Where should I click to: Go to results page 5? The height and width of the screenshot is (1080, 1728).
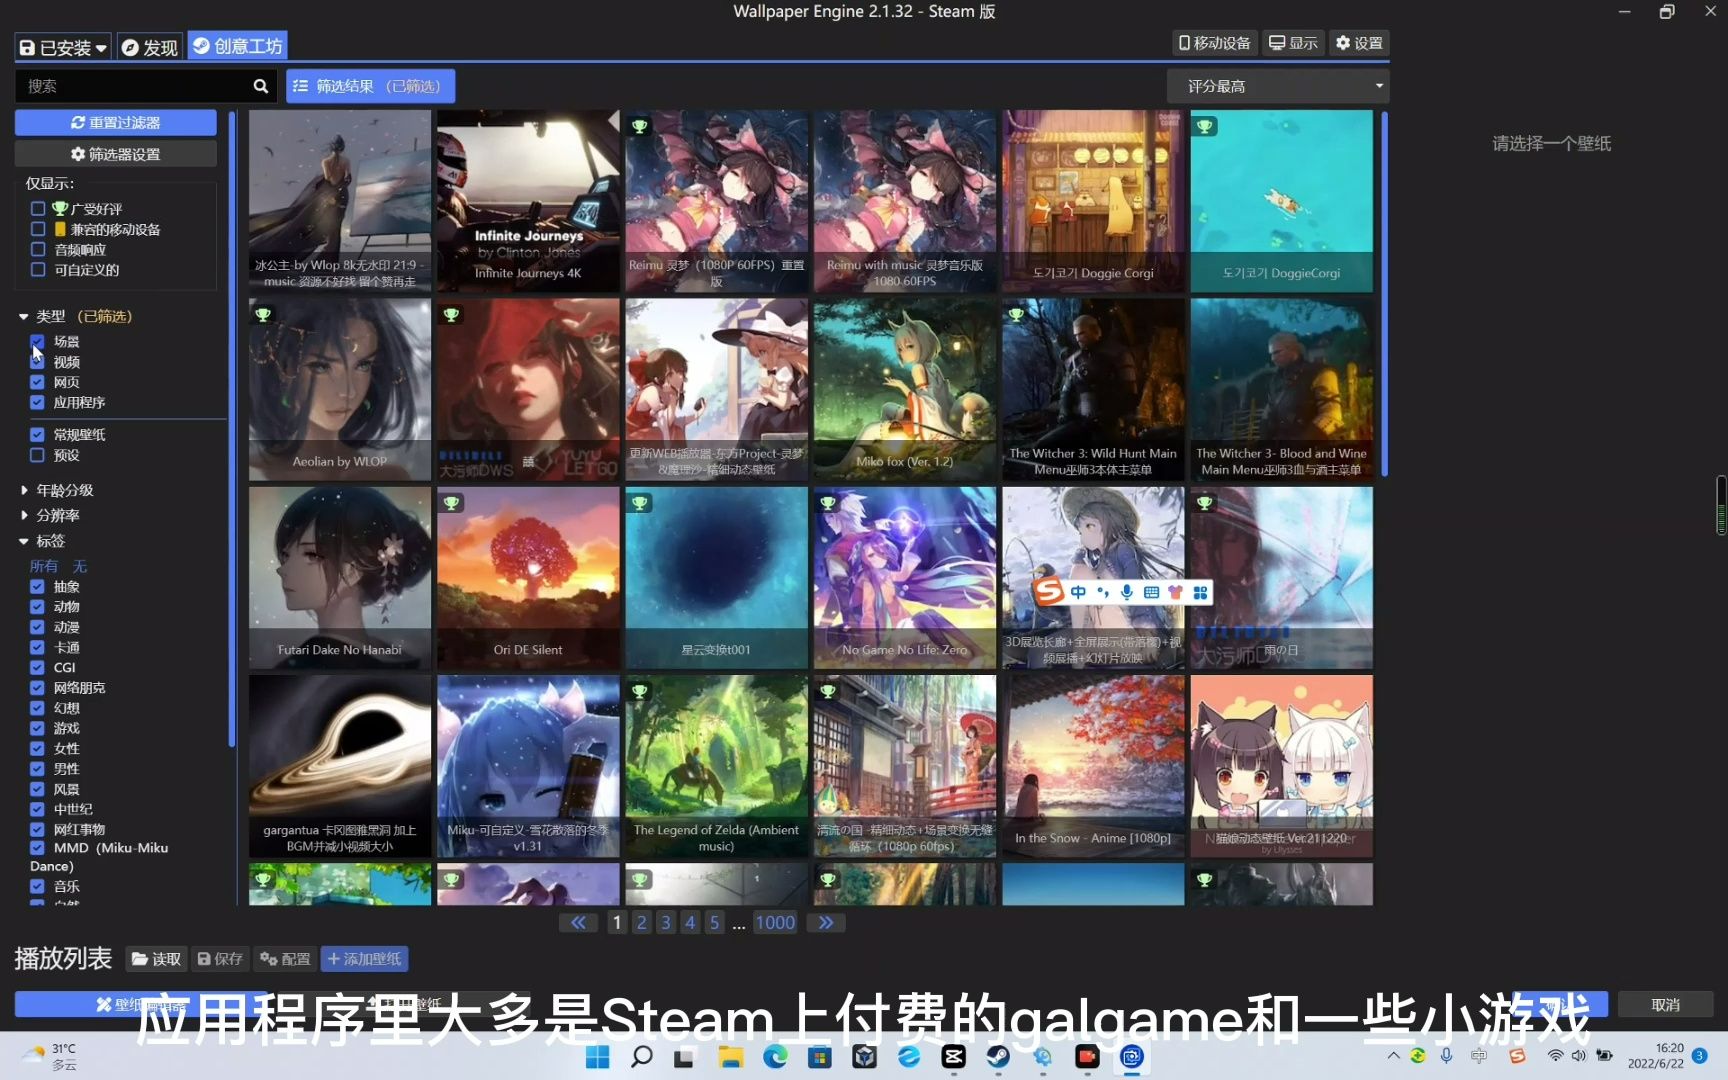click(714, 922)
